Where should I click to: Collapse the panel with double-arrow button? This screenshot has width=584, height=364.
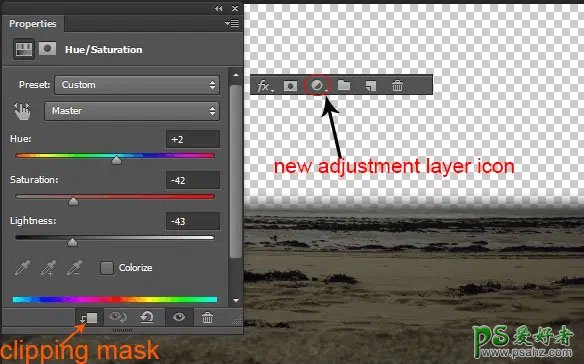[219, 8]
